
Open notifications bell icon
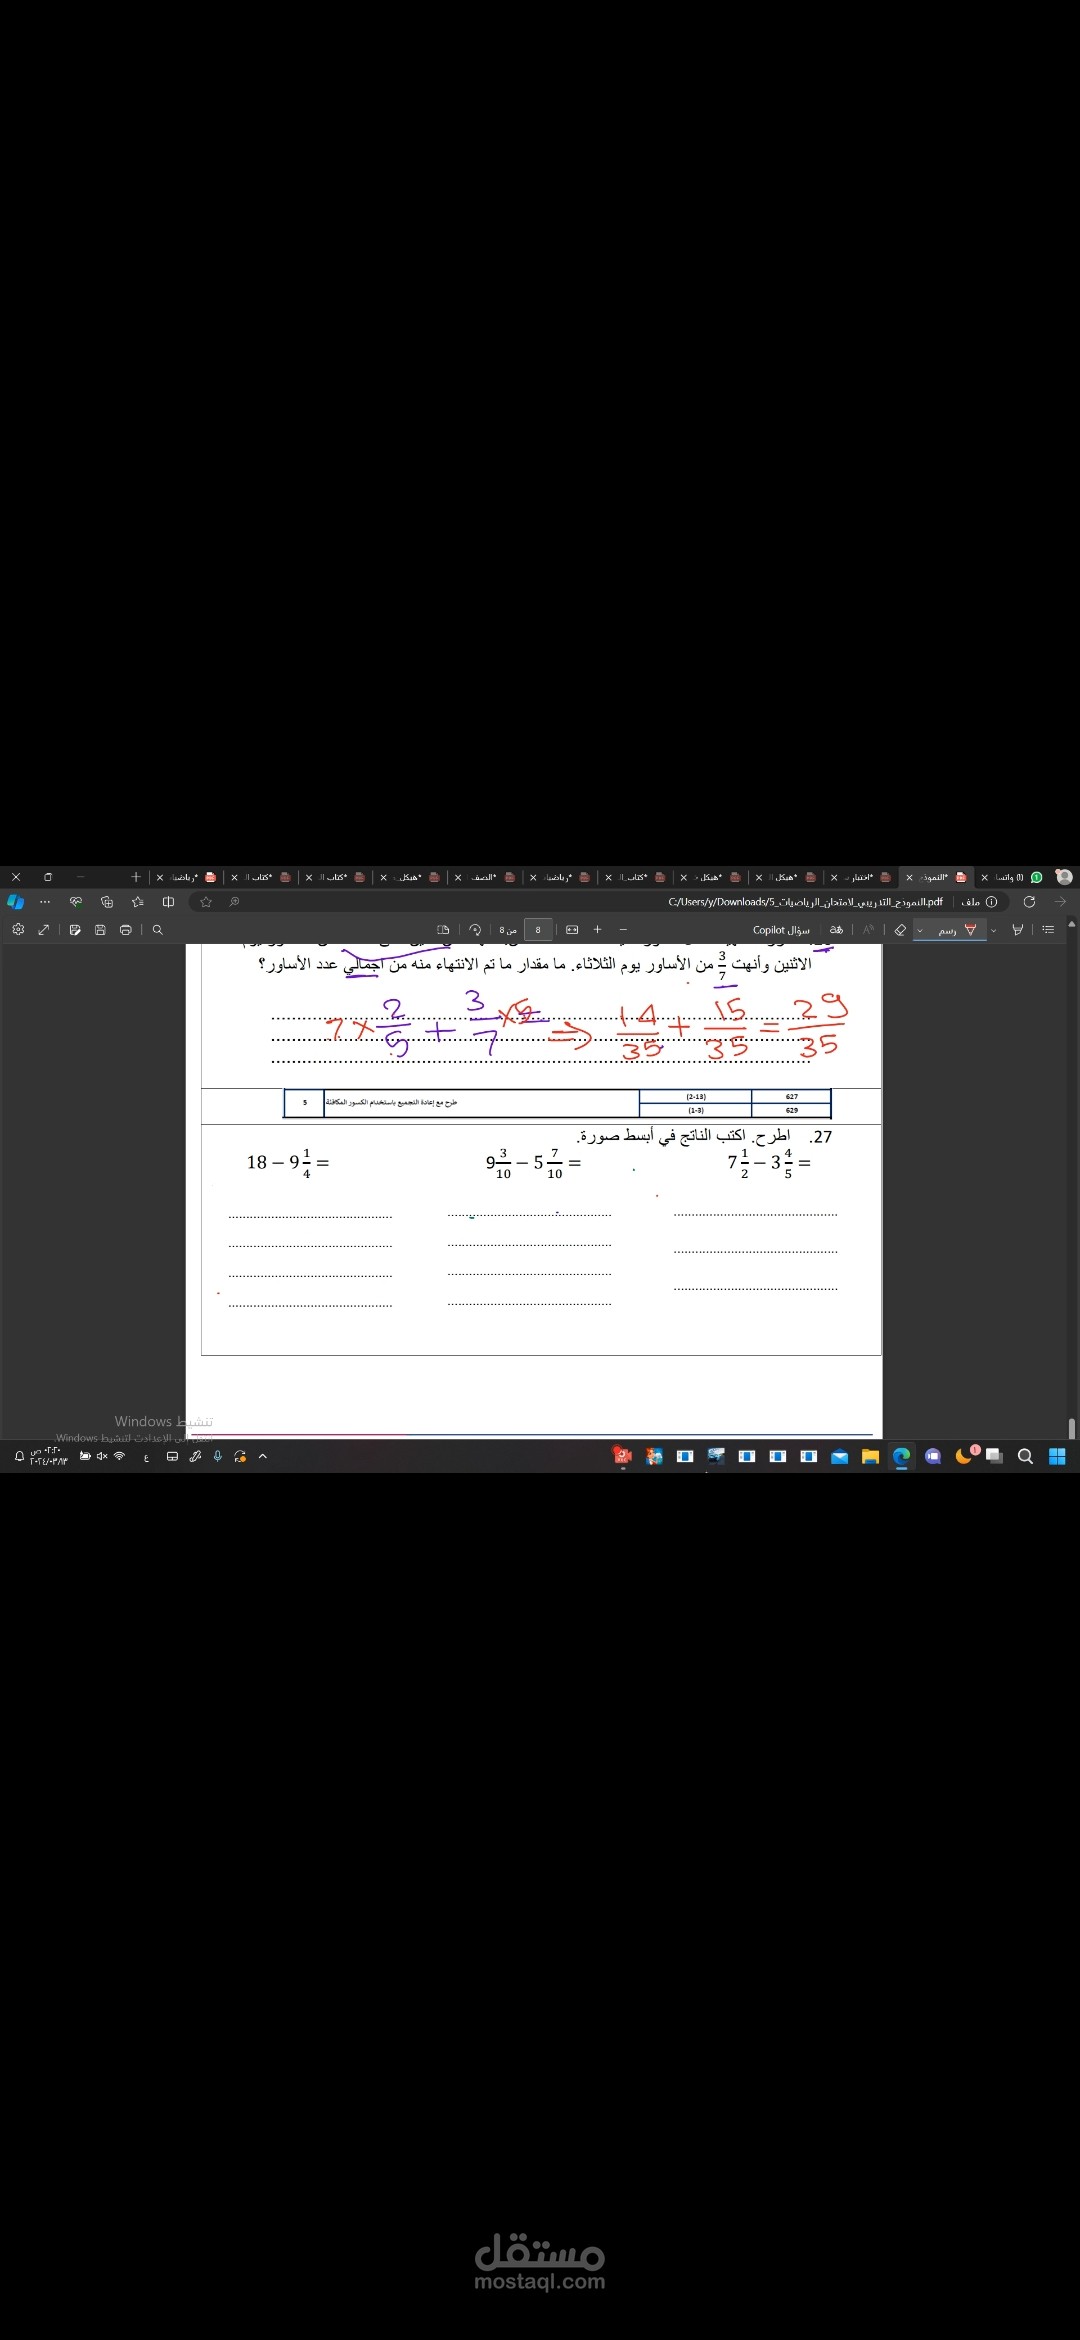(x=19, y=1457)
